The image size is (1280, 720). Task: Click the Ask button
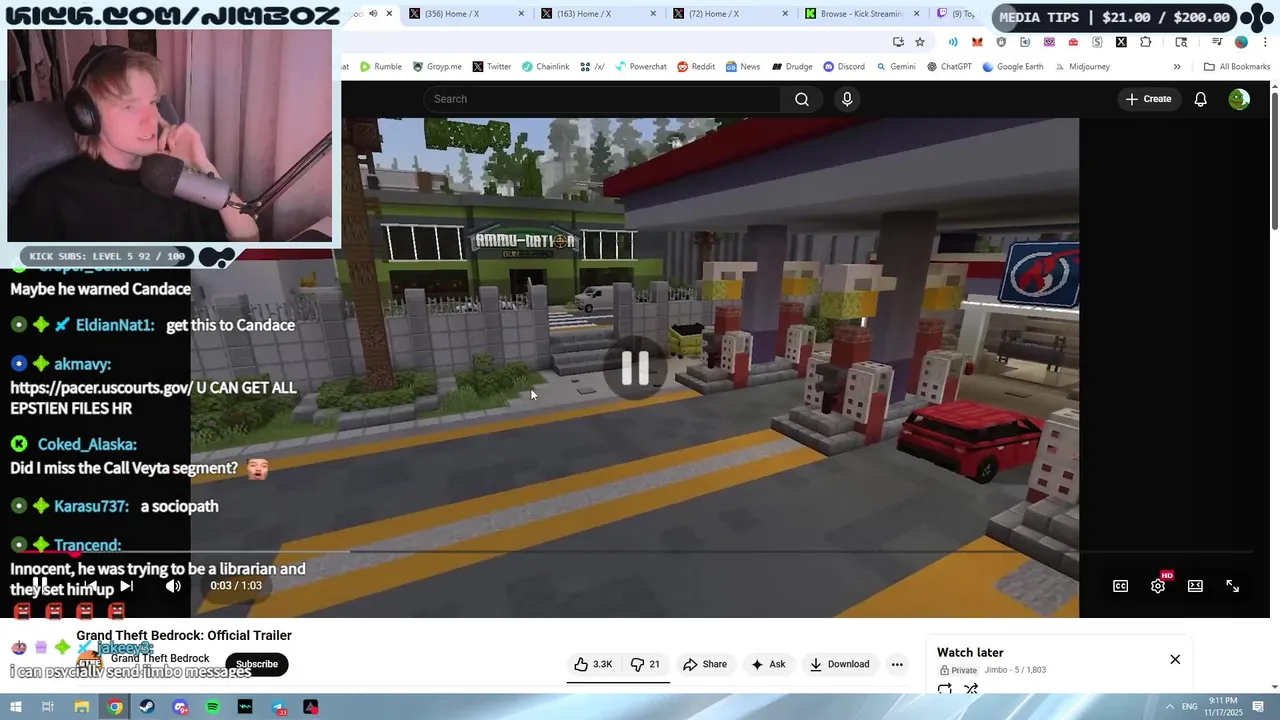768,664
